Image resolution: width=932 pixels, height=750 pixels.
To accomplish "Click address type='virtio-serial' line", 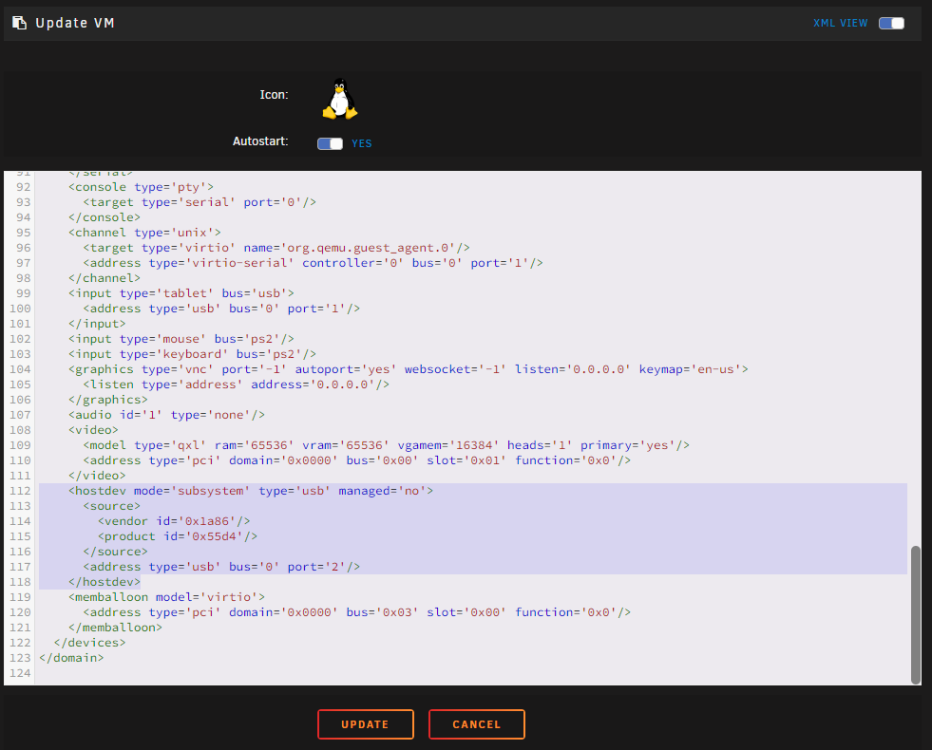I will pos(313,263).
